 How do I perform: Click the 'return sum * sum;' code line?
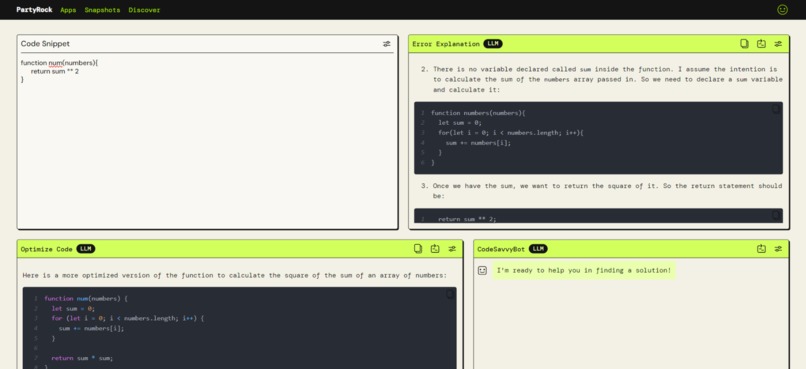[82, 358]
